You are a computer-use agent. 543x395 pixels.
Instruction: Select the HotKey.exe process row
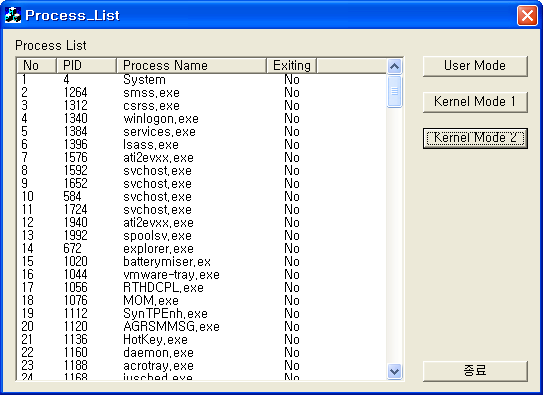pos(202,339)
